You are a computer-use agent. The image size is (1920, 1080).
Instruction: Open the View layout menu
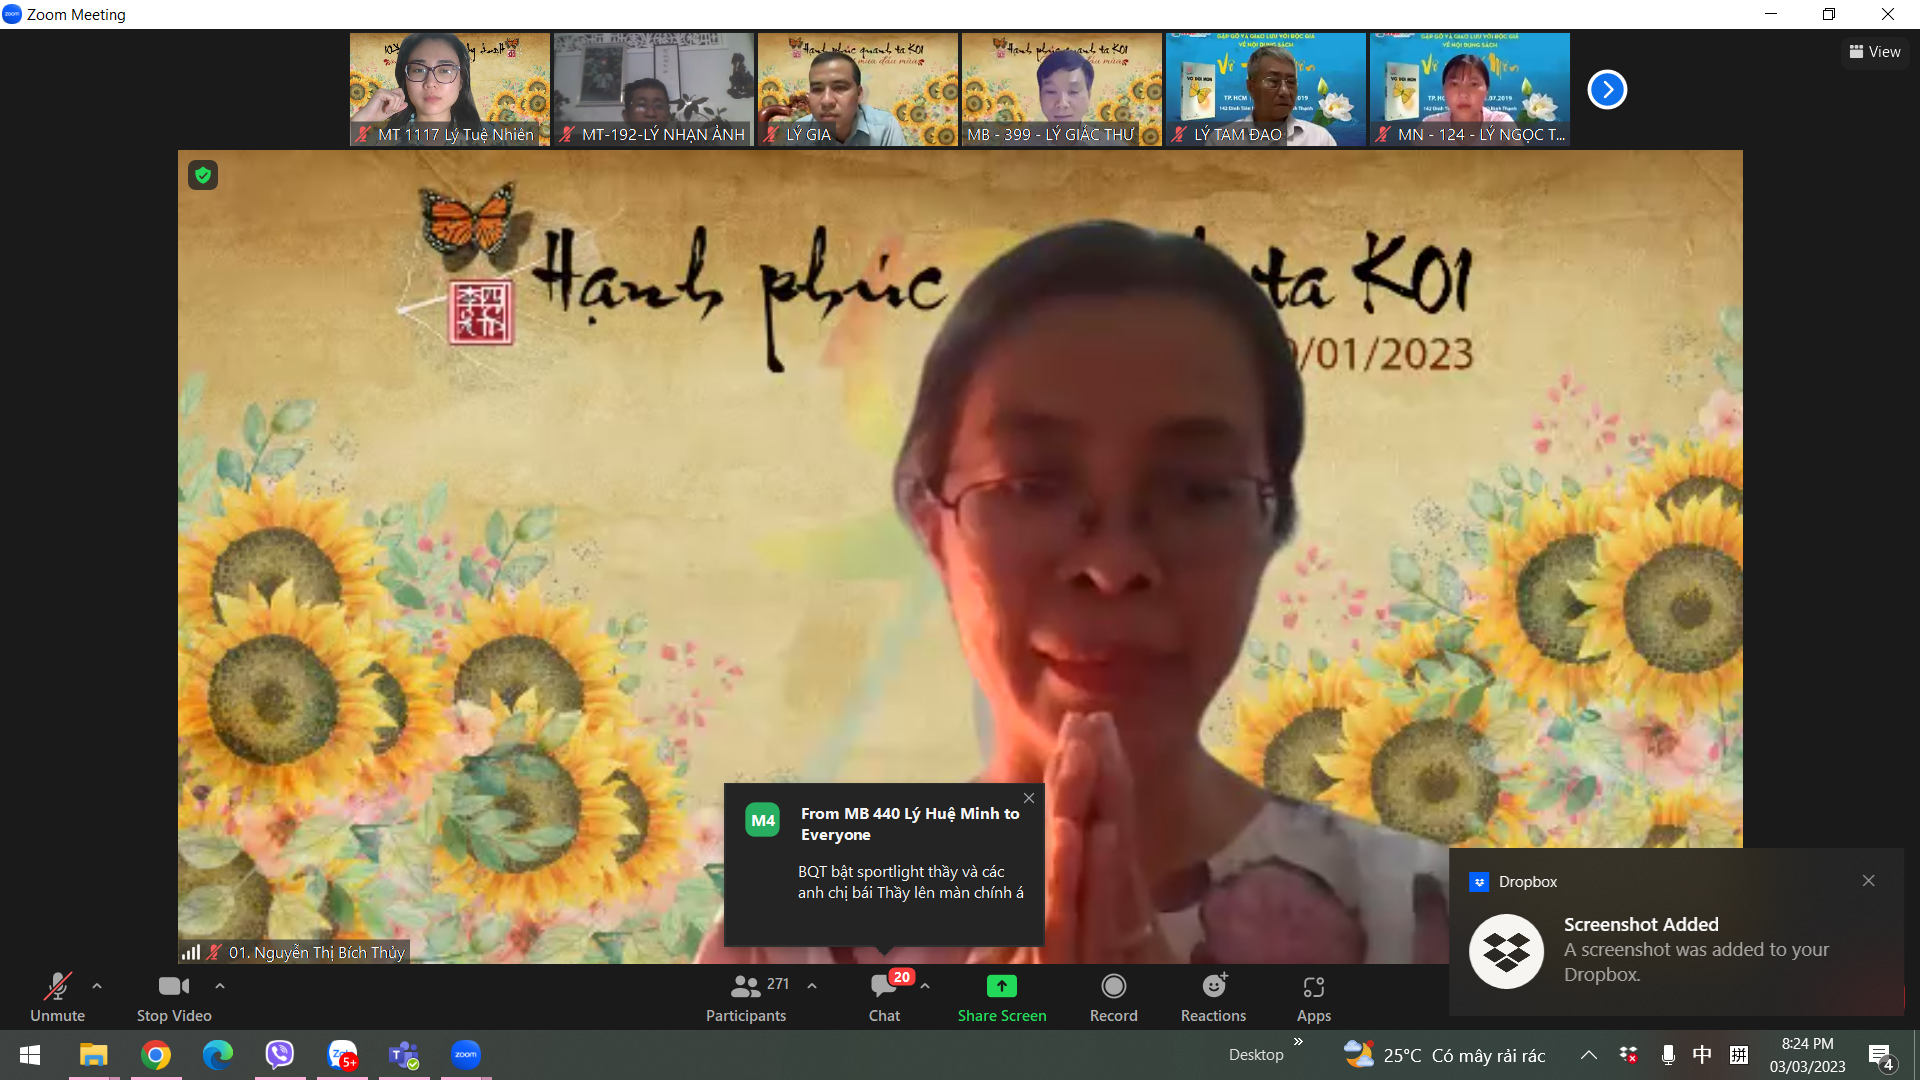pos(1875,52)
